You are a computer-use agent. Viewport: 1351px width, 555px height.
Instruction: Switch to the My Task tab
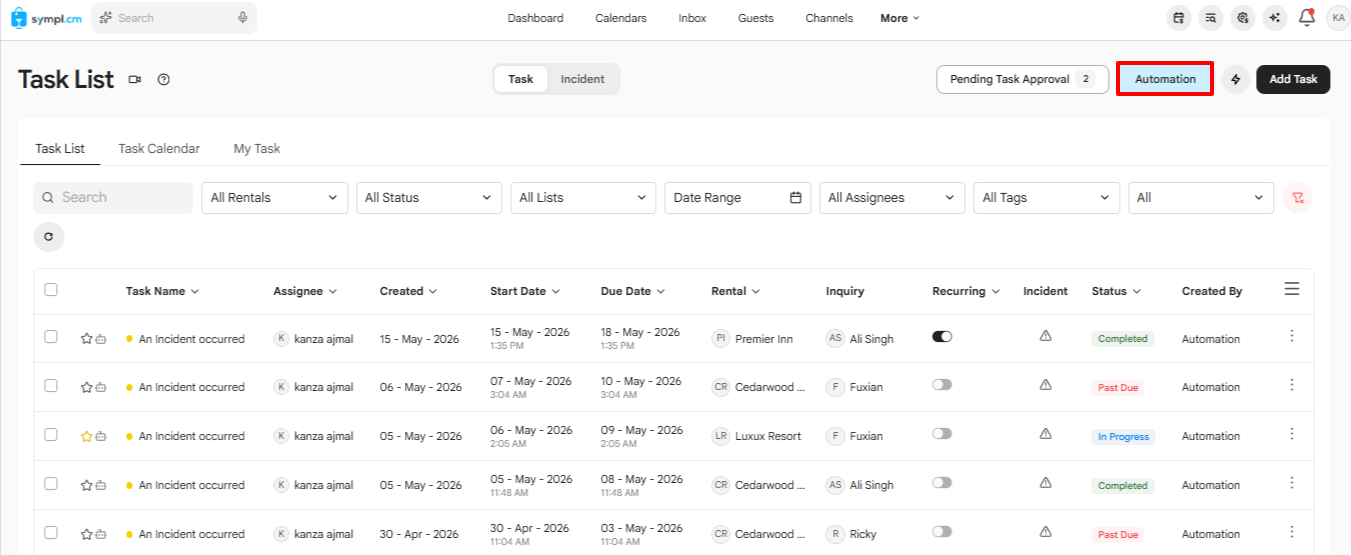tap(257, 148)
